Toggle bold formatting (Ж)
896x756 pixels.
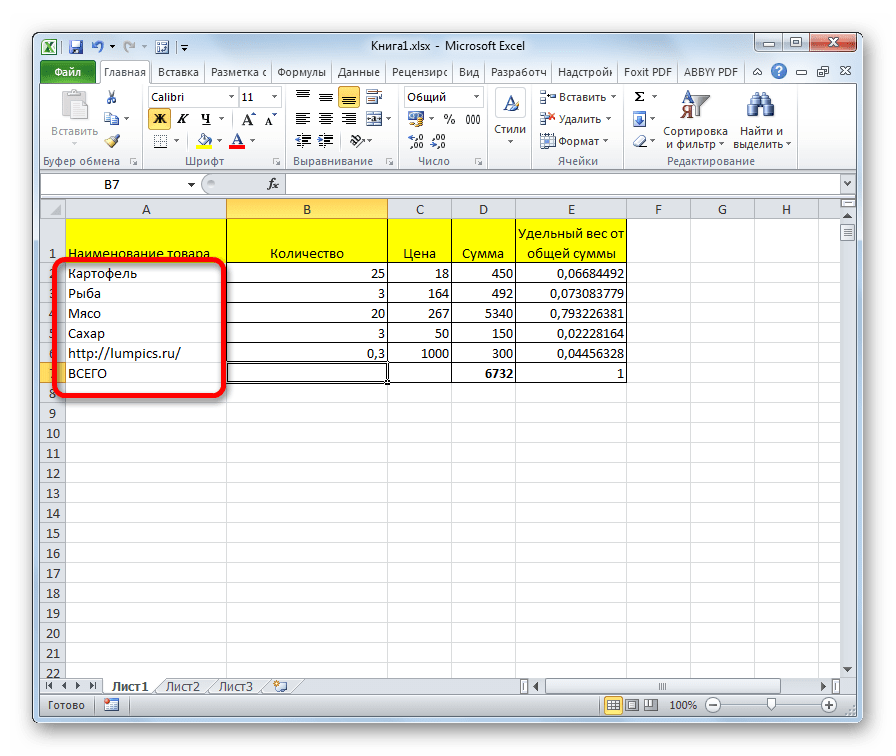click(158, 120)
